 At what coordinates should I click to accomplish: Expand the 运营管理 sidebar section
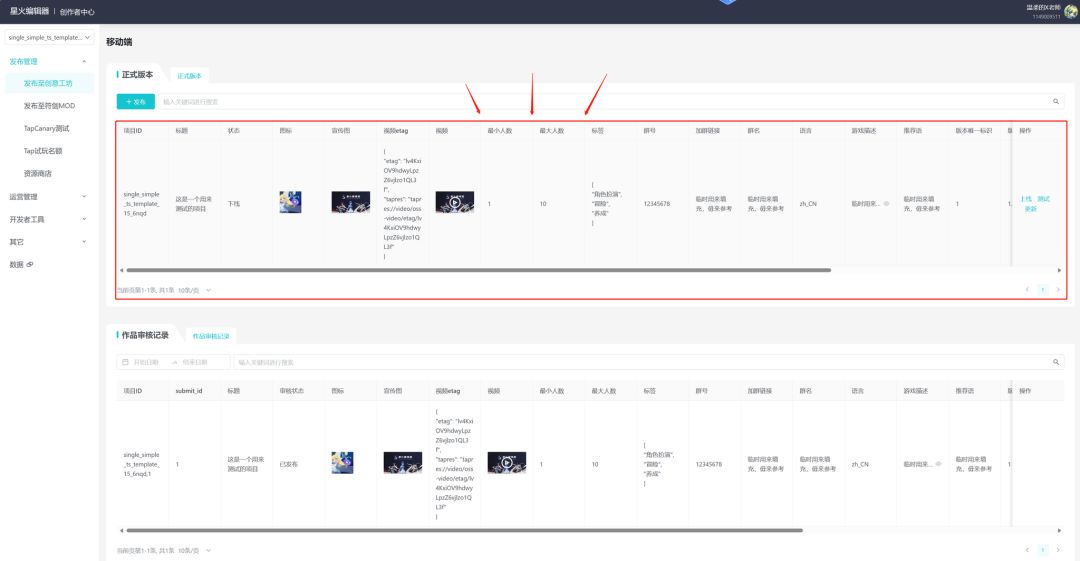(48, 197)
